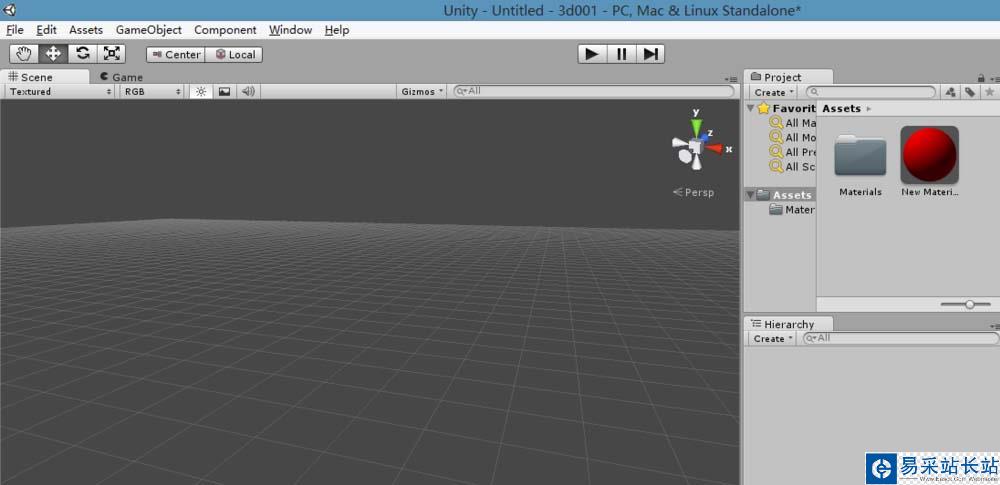Open the Hierarchy panel options menu
Image resolution: width=1000 pixels, height=485 pixels.
pos(994,326)
